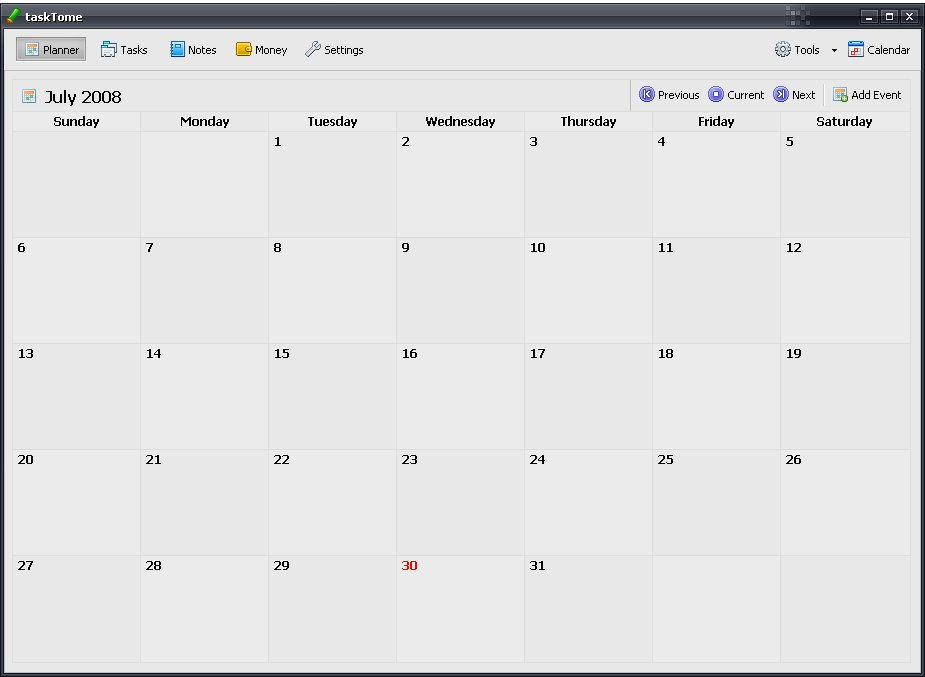Select the day 20 cell

tap(76, 503)
